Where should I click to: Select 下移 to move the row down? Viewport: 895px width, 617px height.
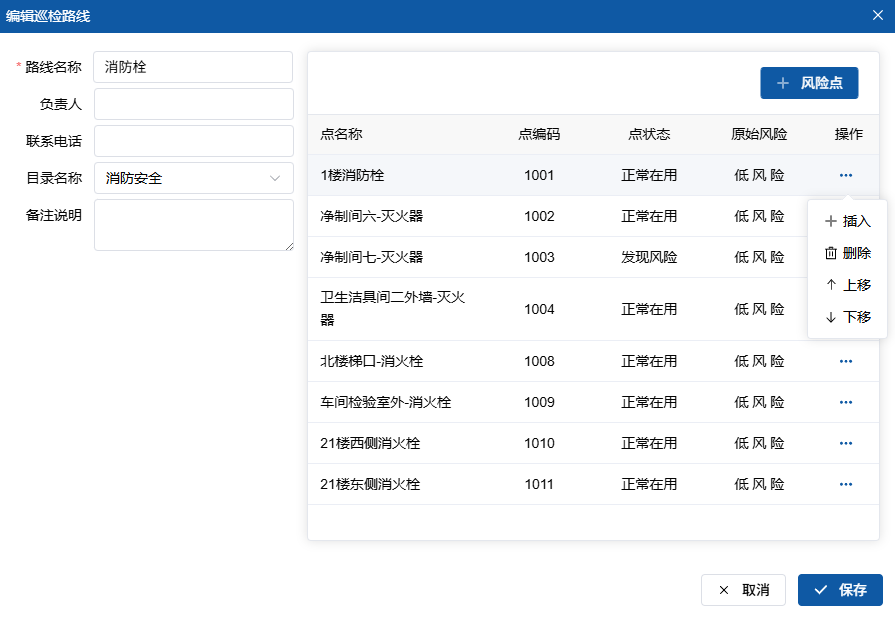click(x=847, y=317)
